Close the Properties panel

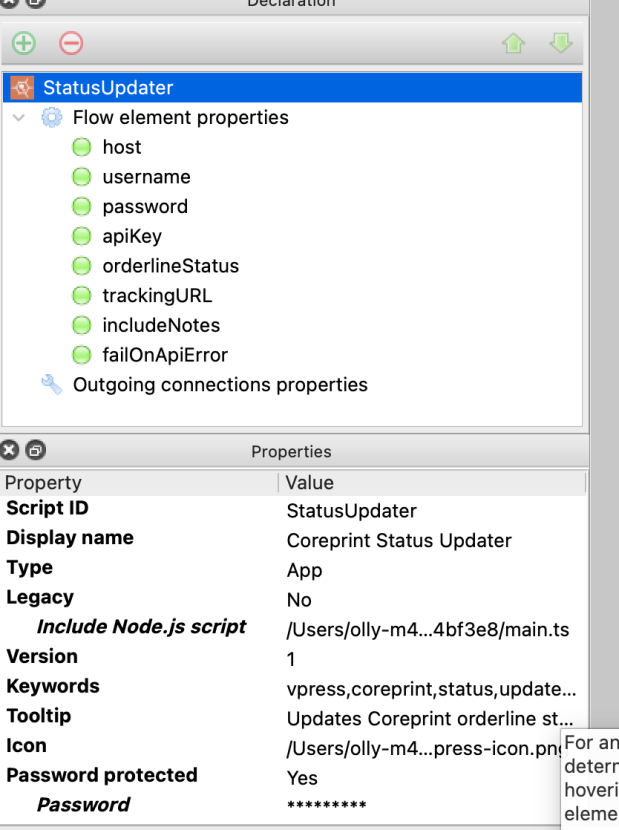[x=11, y=452]
